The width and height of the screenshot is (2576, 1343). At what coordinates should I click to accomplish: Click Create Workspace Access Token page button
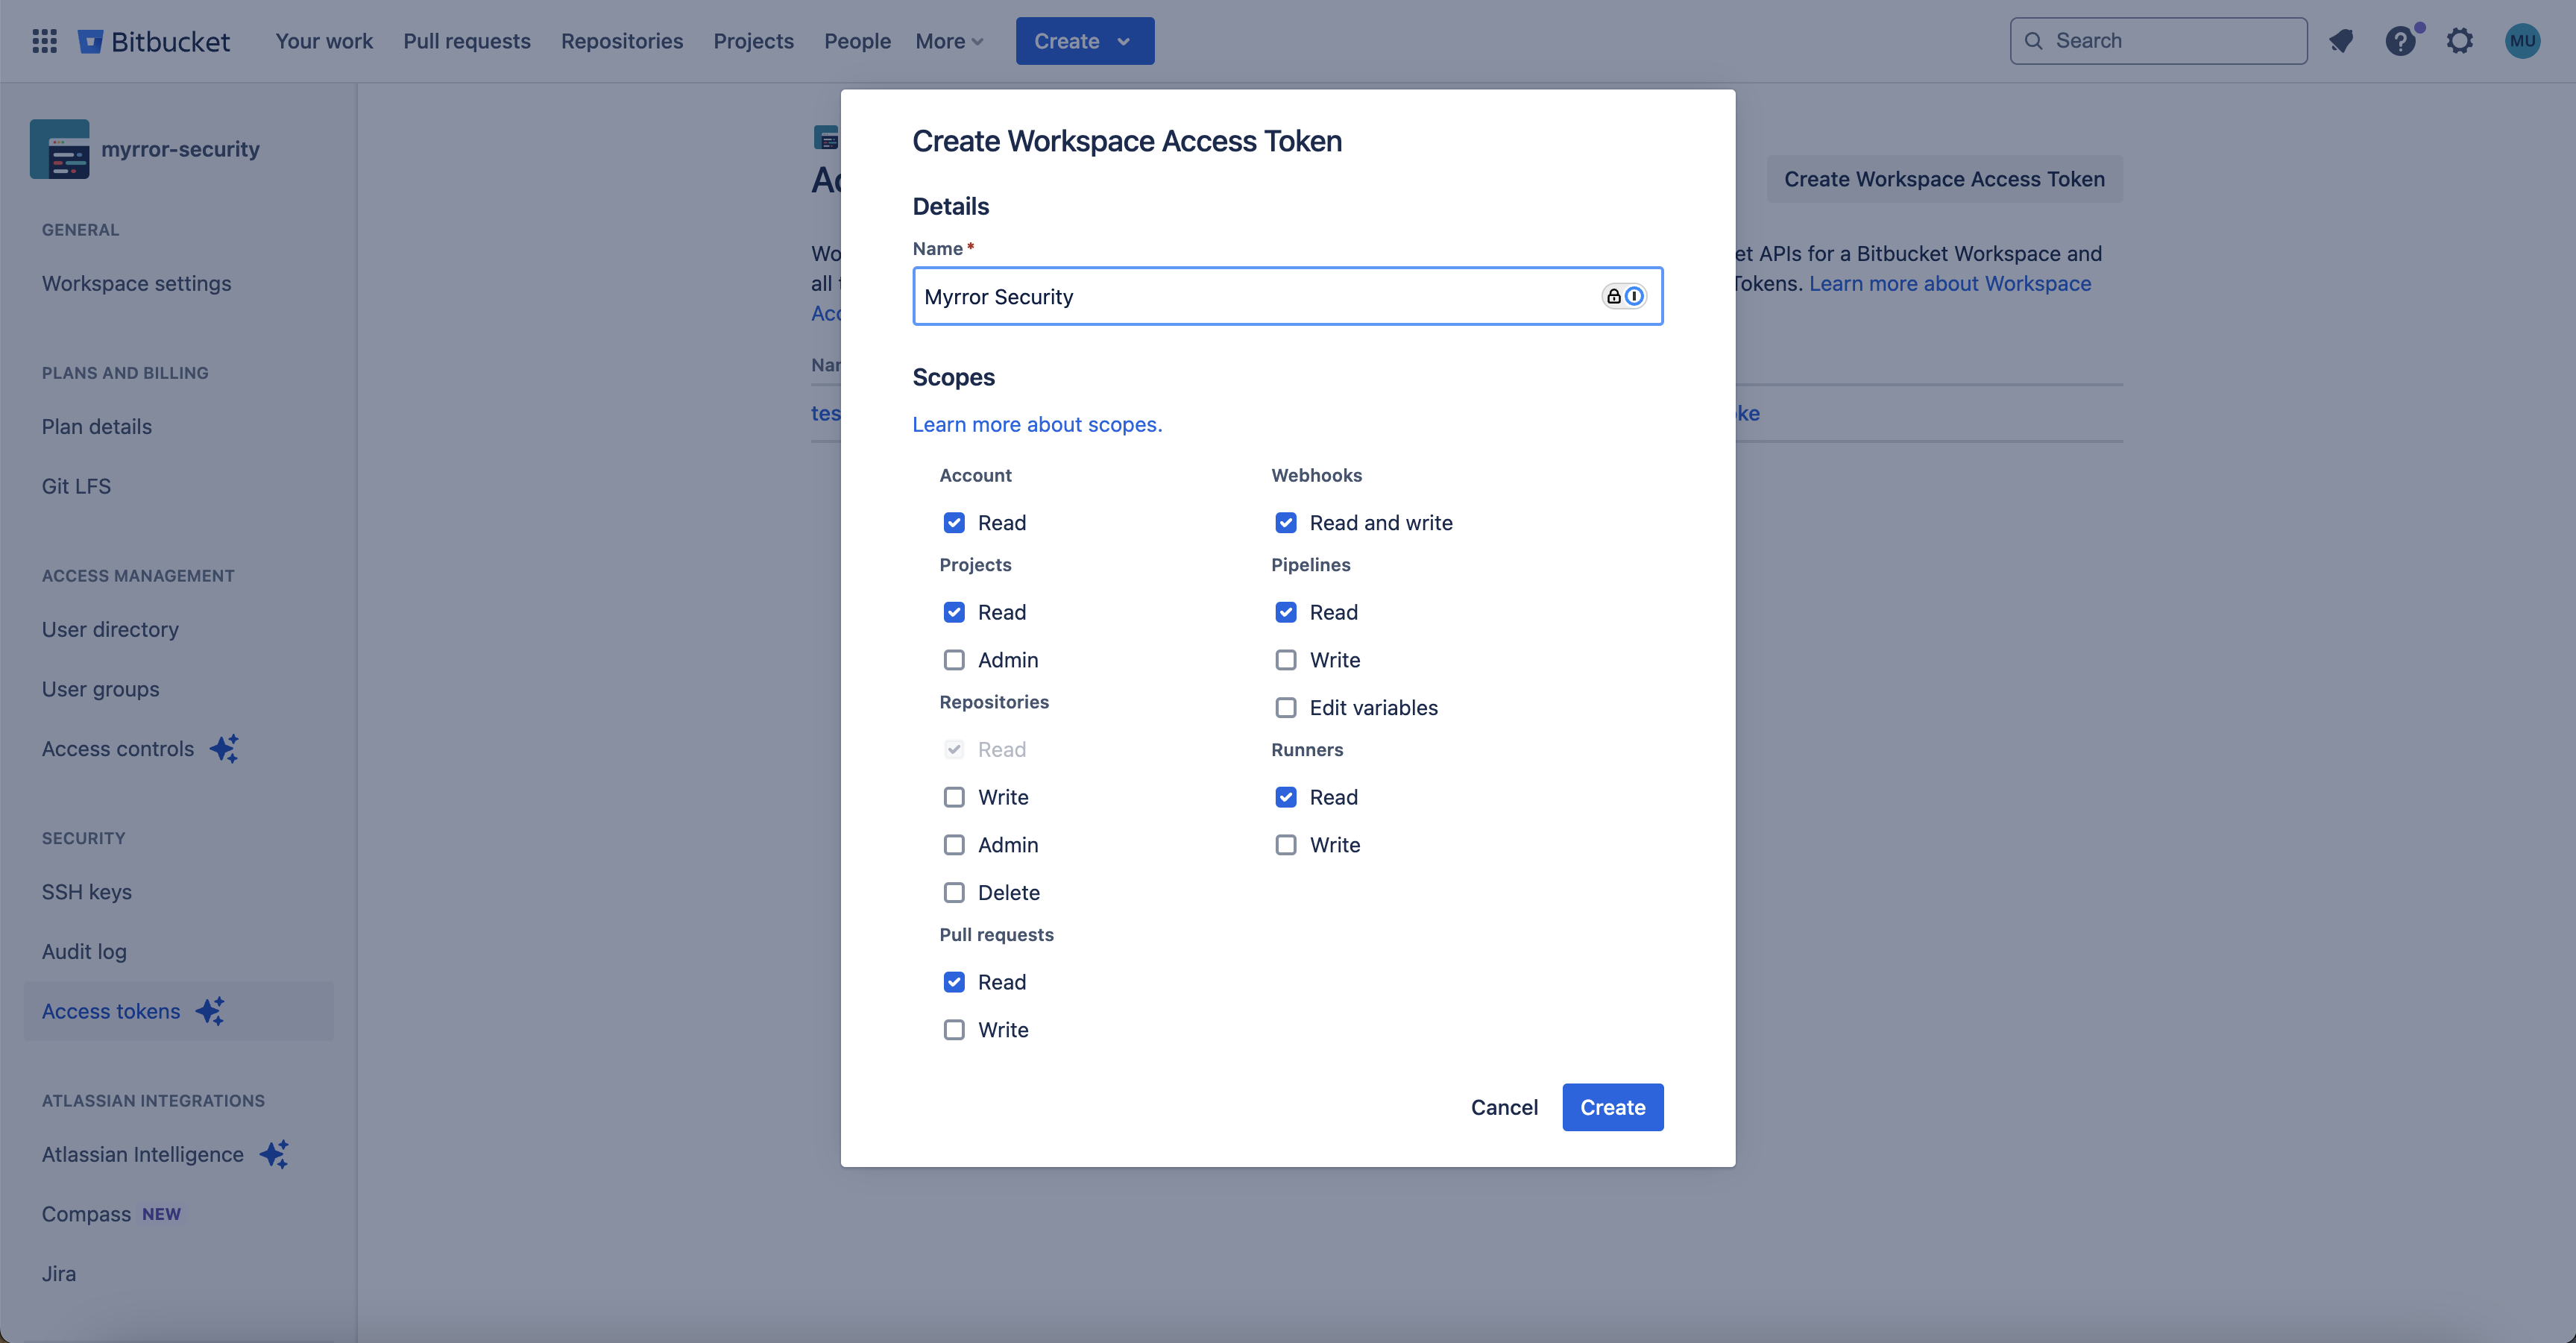point(1944,179)
